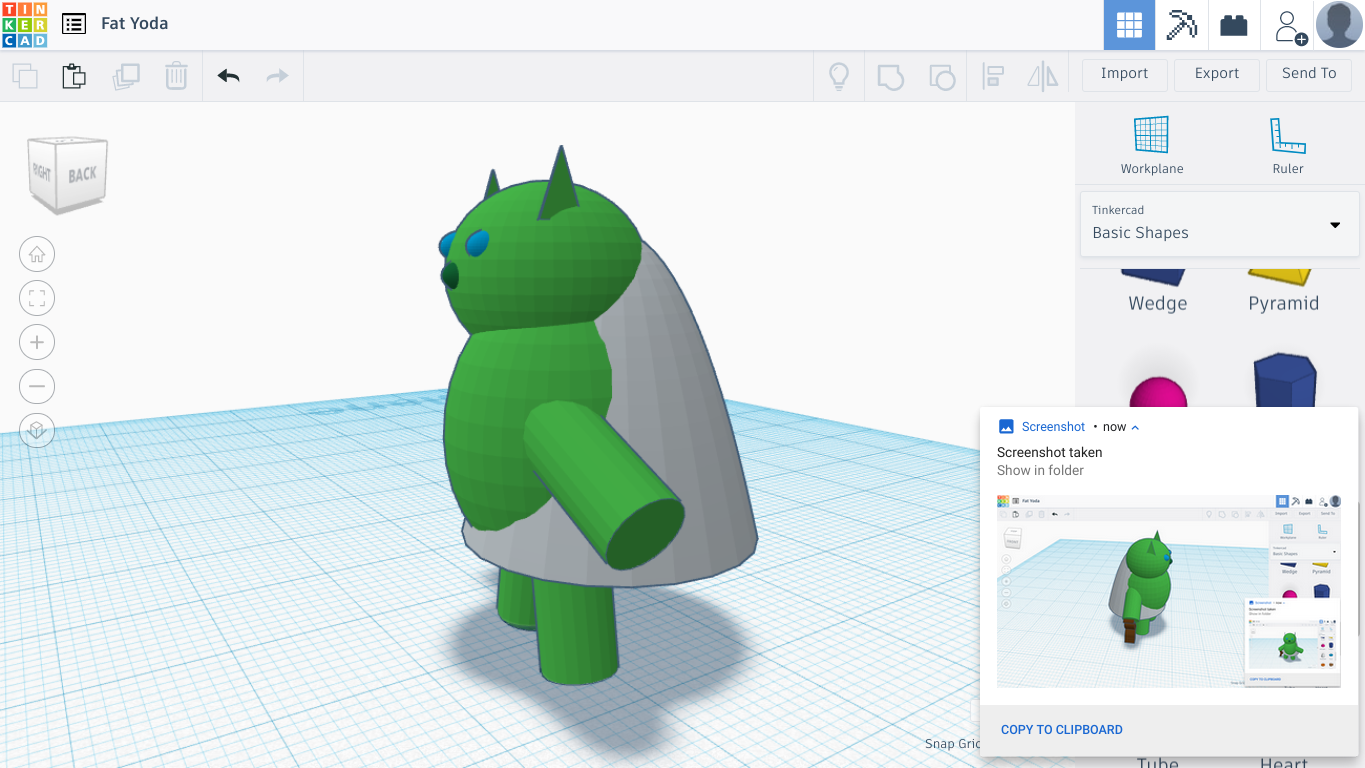Click COPY TO CLIPBOARD in notification
Screen dimensions: 1365x768
(x=1061, y=730)
